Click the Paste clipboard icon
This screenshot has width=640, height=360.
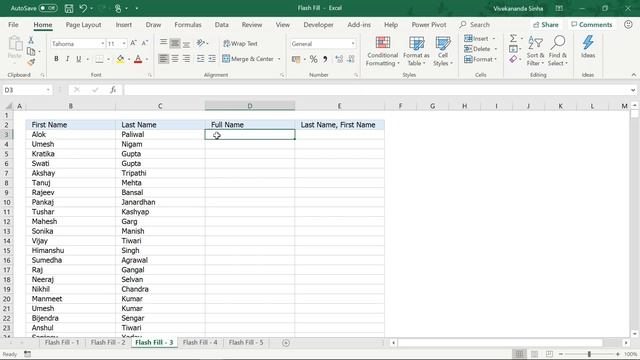tap(15, 44)
